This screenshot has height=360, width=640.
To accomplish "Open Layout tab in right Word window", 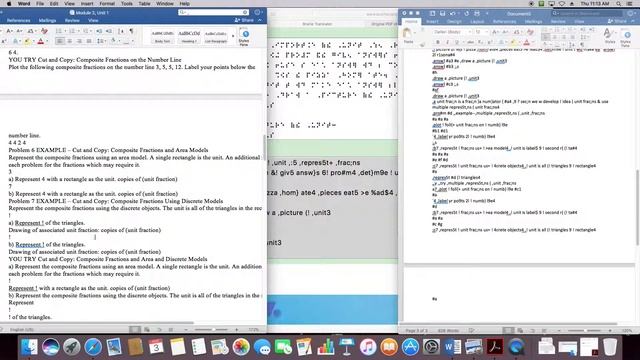I will [x=477, y=22].
